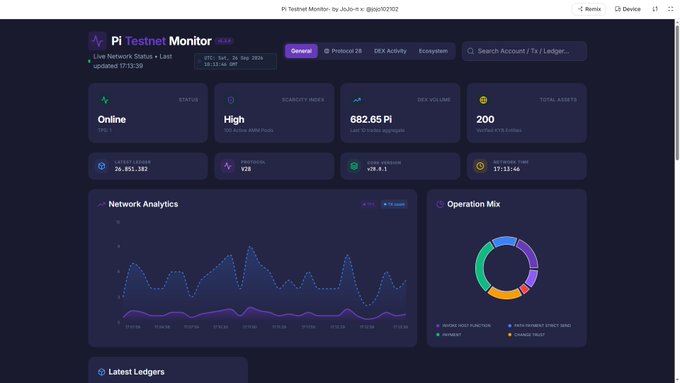680x383 pixels.
Task: Toggle the TPS series in Network Analytics
Action: click(369, 204)
